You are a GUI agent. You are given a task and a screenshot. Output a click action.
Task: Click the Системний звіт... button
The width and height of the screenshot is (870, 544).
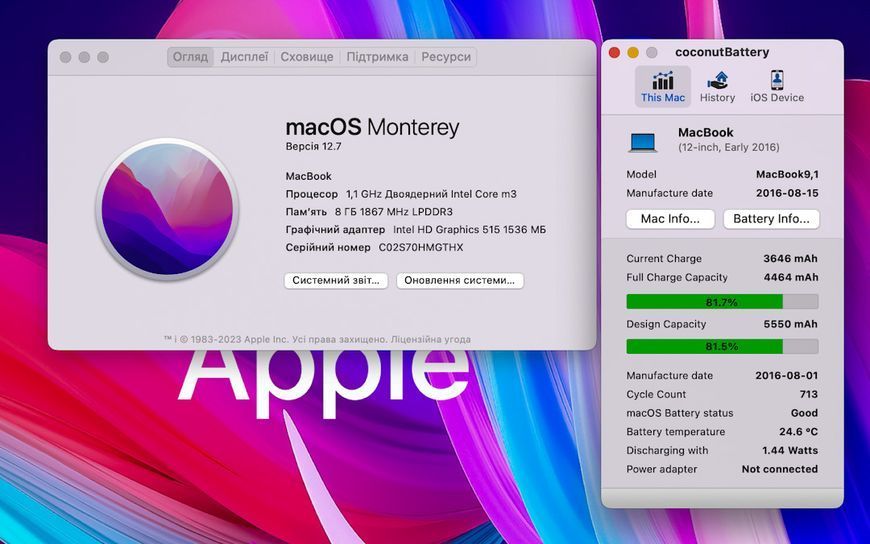coord(336,280)
